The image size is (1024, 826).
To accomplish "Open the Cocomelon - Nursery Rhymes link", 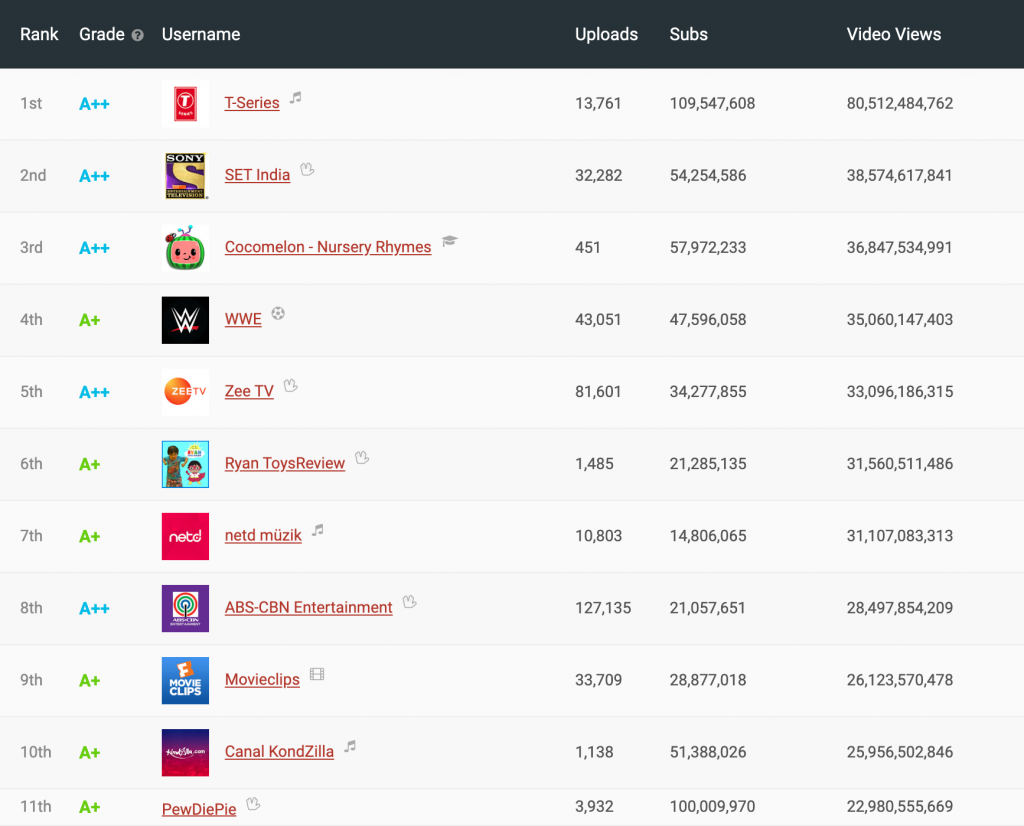I will tap(328, 247).
